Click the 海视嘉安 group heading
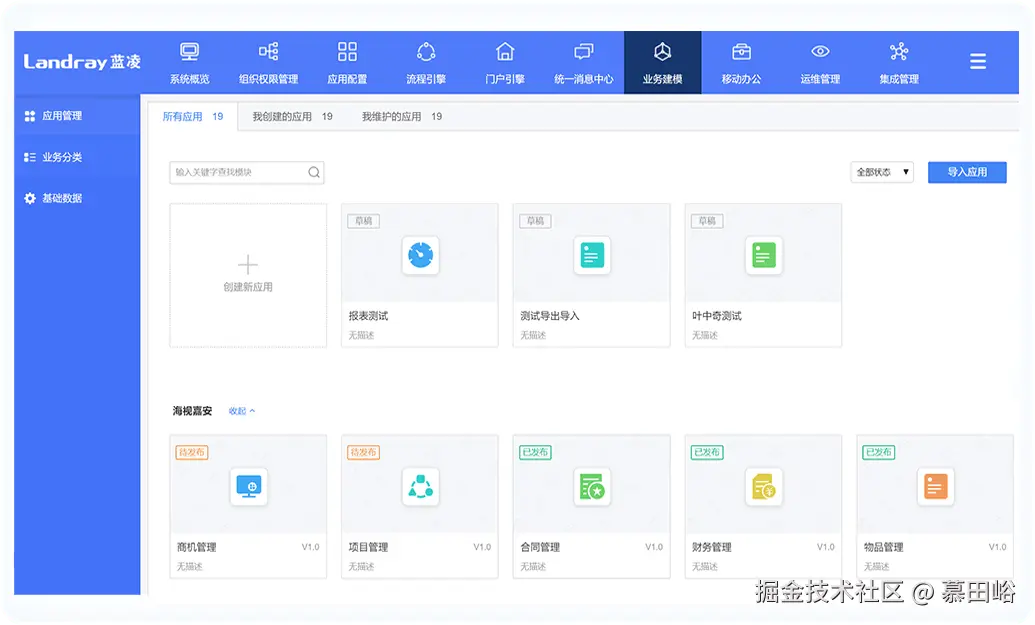The height and width of the screenshot is (625, 1035). (x=192, y=411)
